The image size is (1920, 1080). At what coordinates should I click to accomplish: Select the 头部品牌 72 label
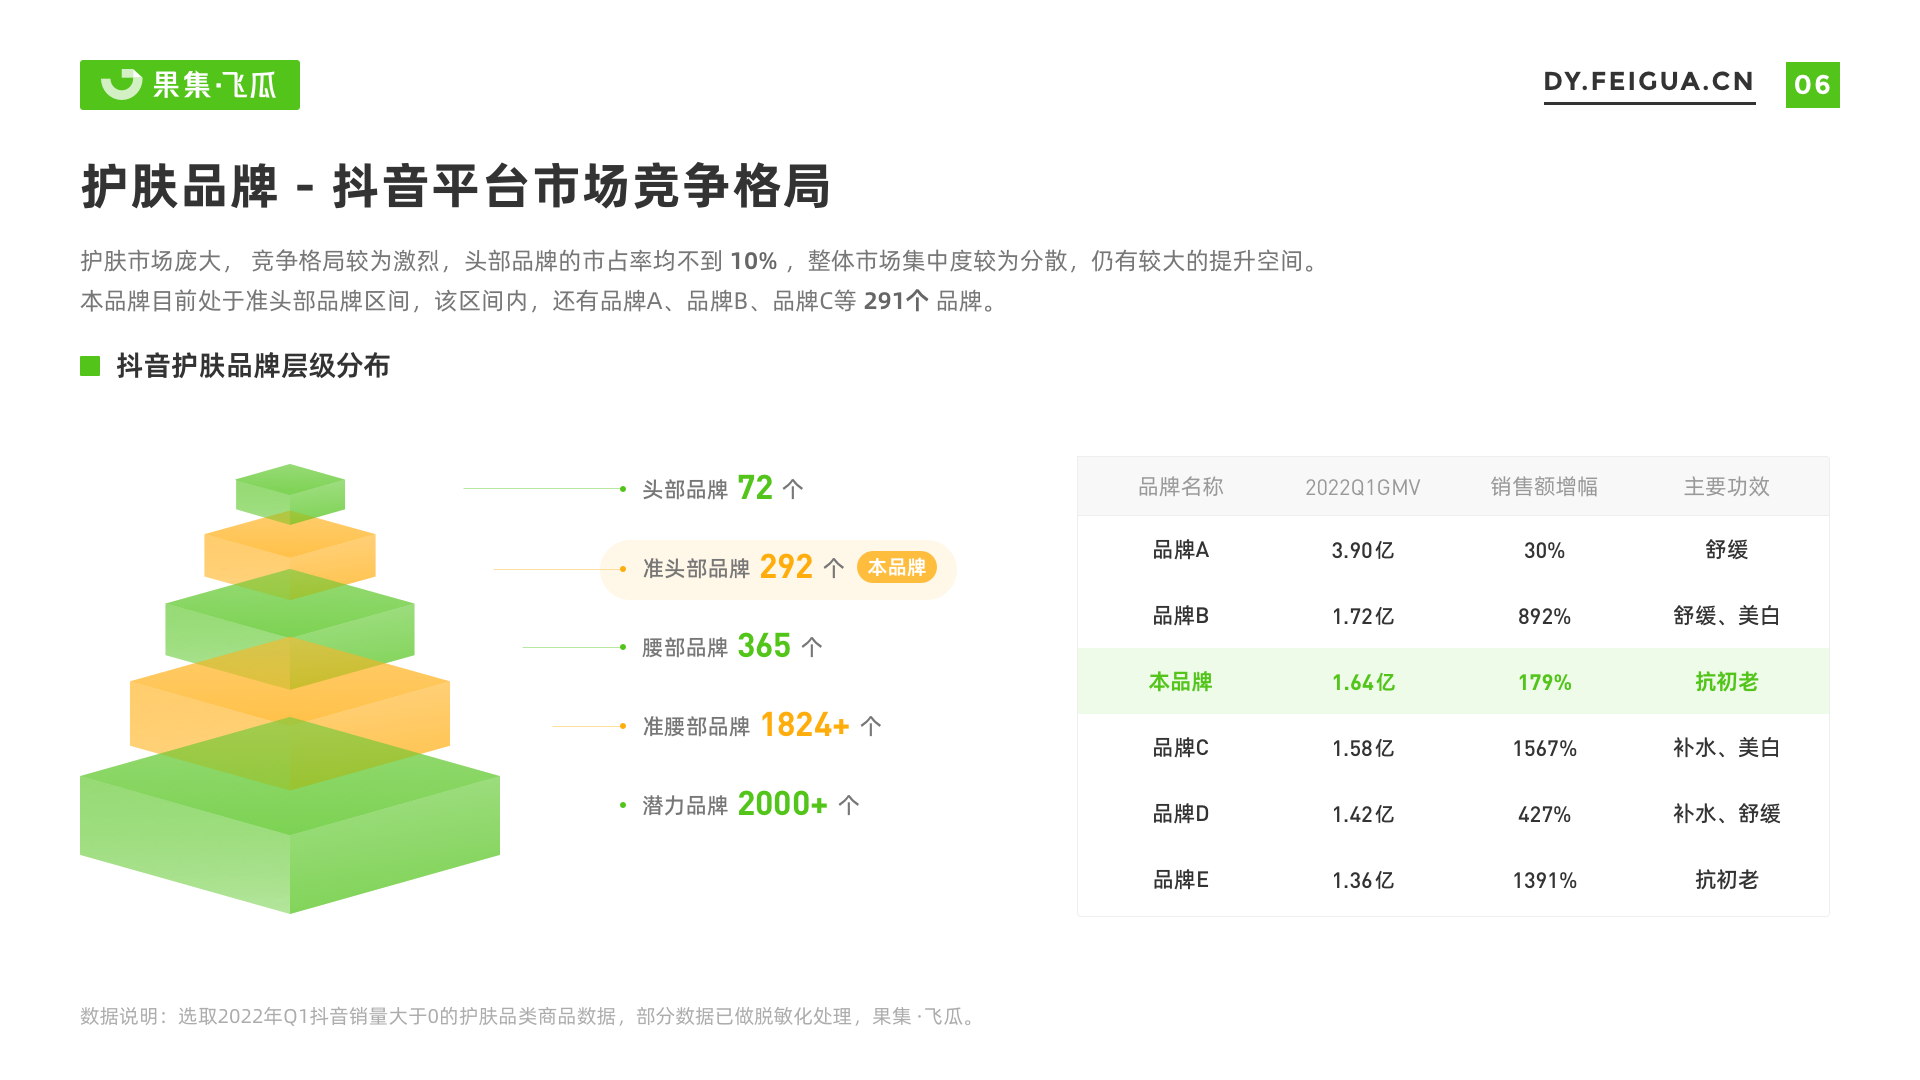[722, 489]
